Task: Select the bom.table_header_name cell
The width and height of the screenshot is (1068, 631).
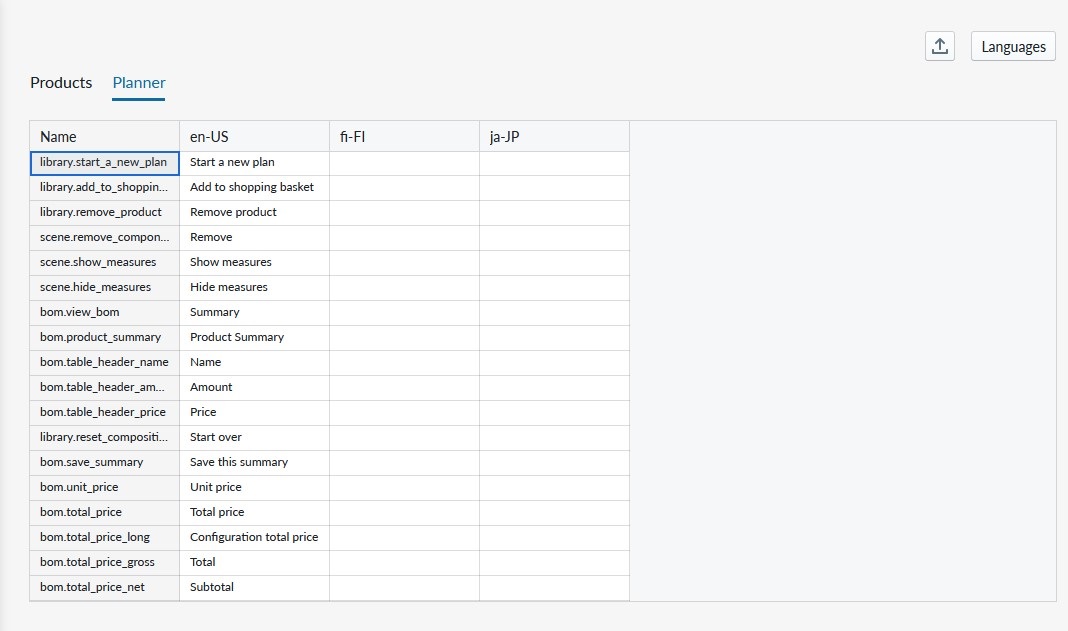Action: click(x=105, y=363)
